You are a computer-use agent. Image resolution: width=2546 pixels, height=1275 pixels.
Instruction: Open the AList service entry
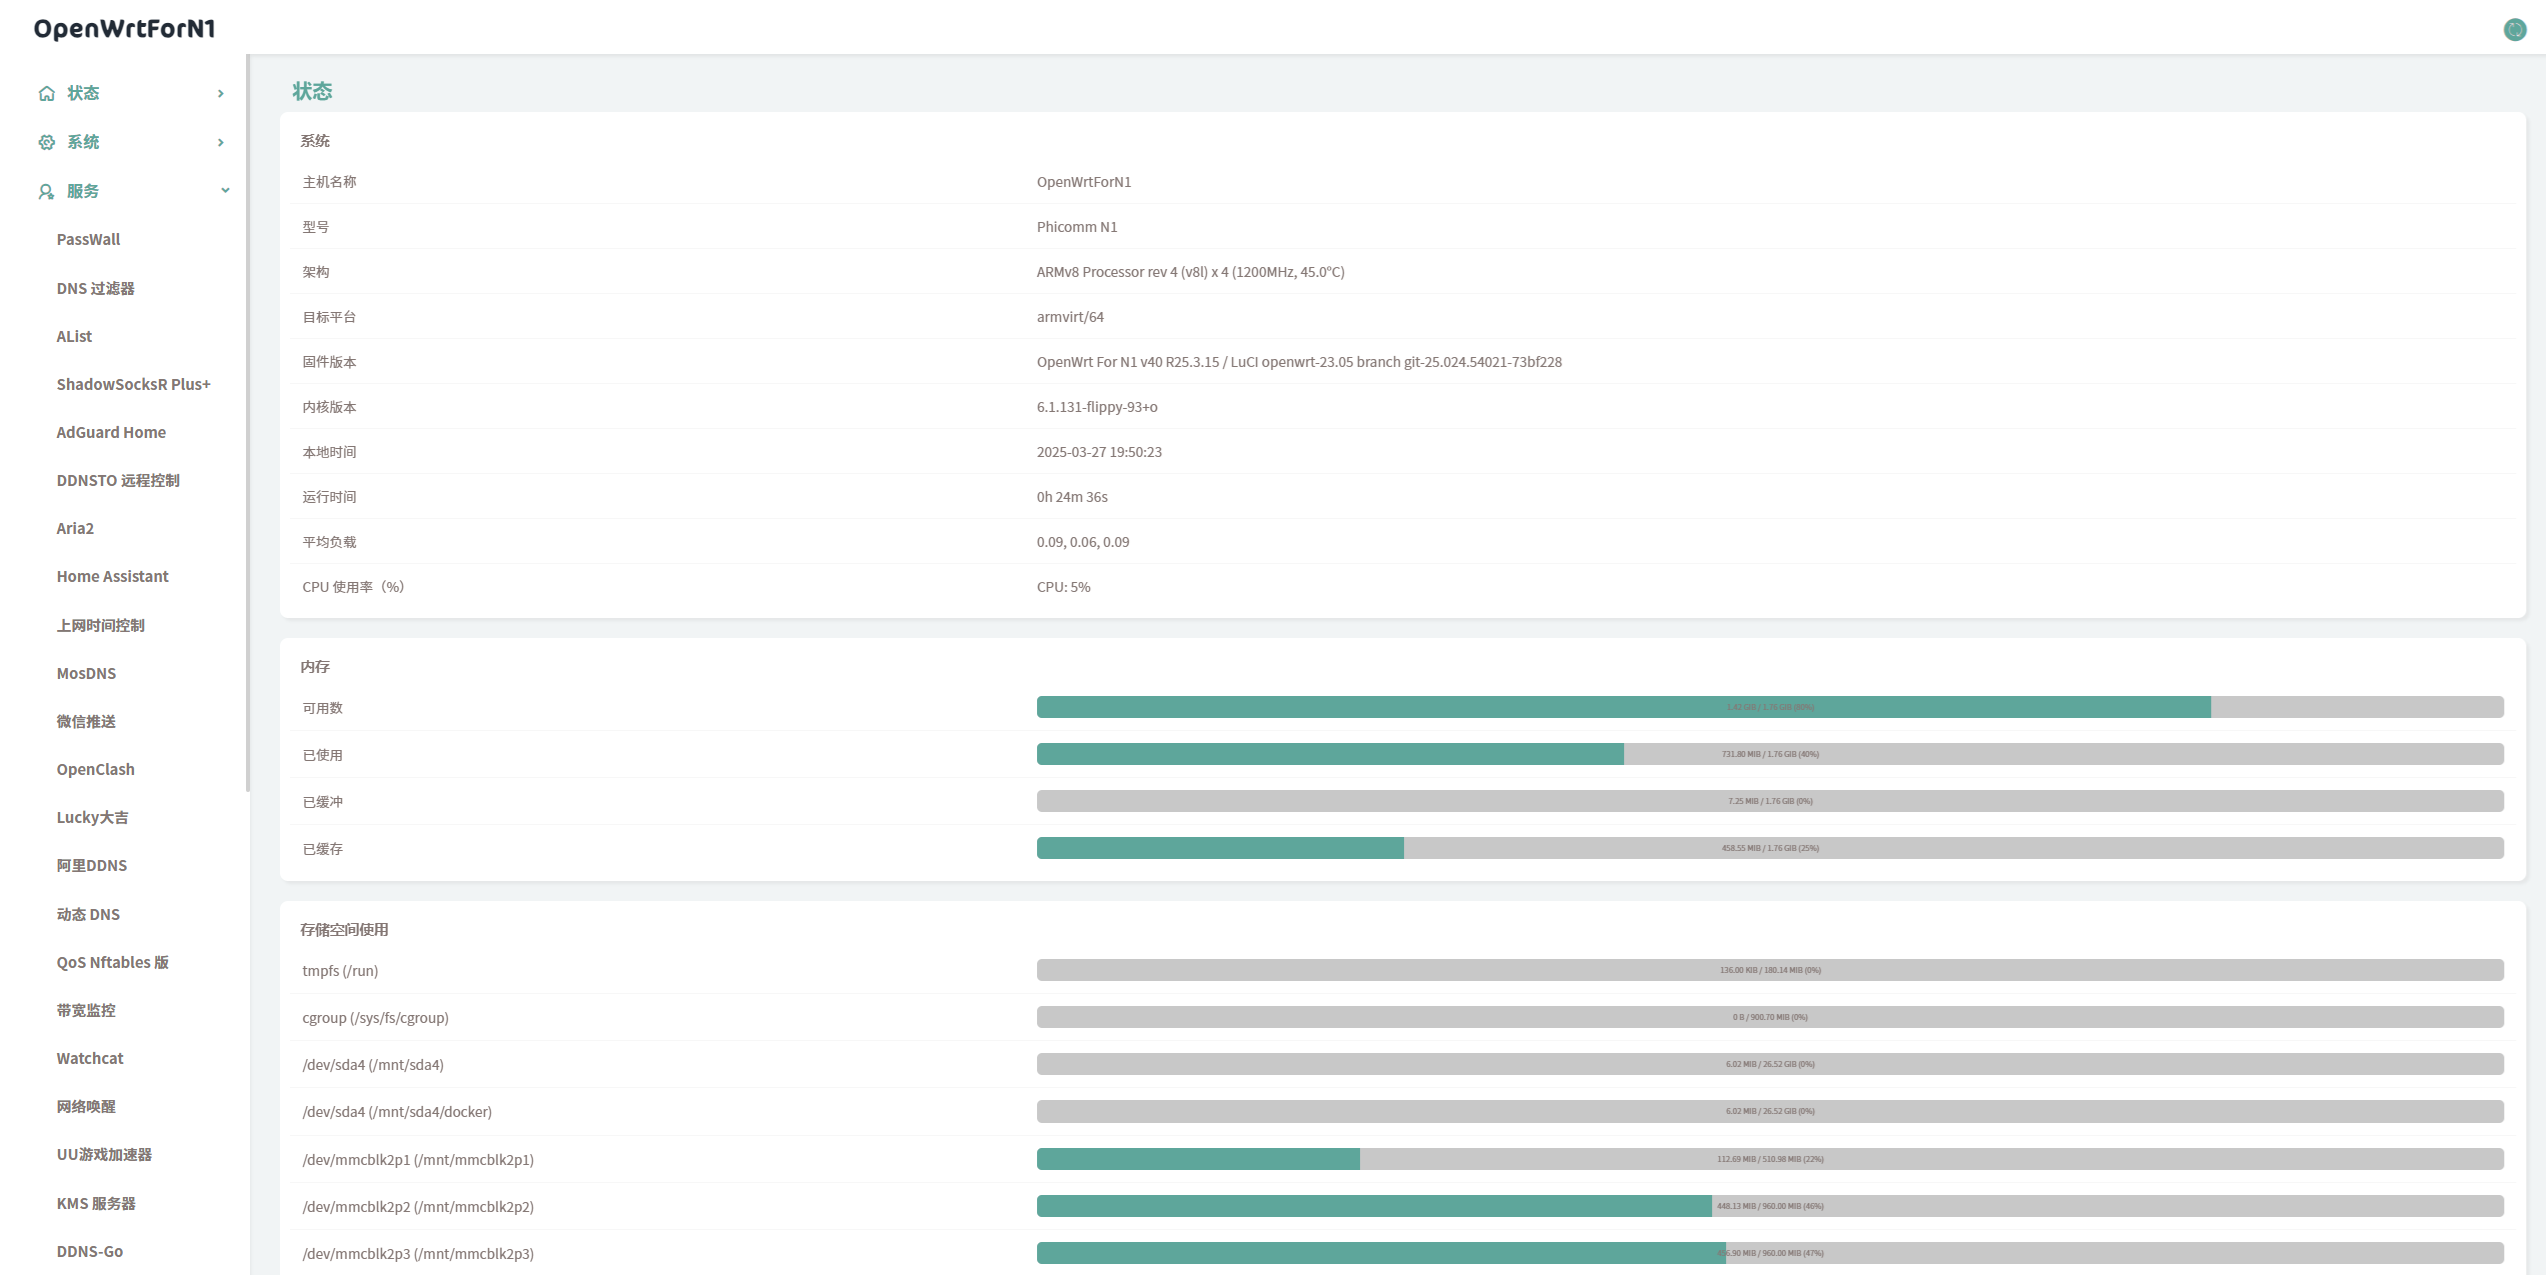click(74, 337)
